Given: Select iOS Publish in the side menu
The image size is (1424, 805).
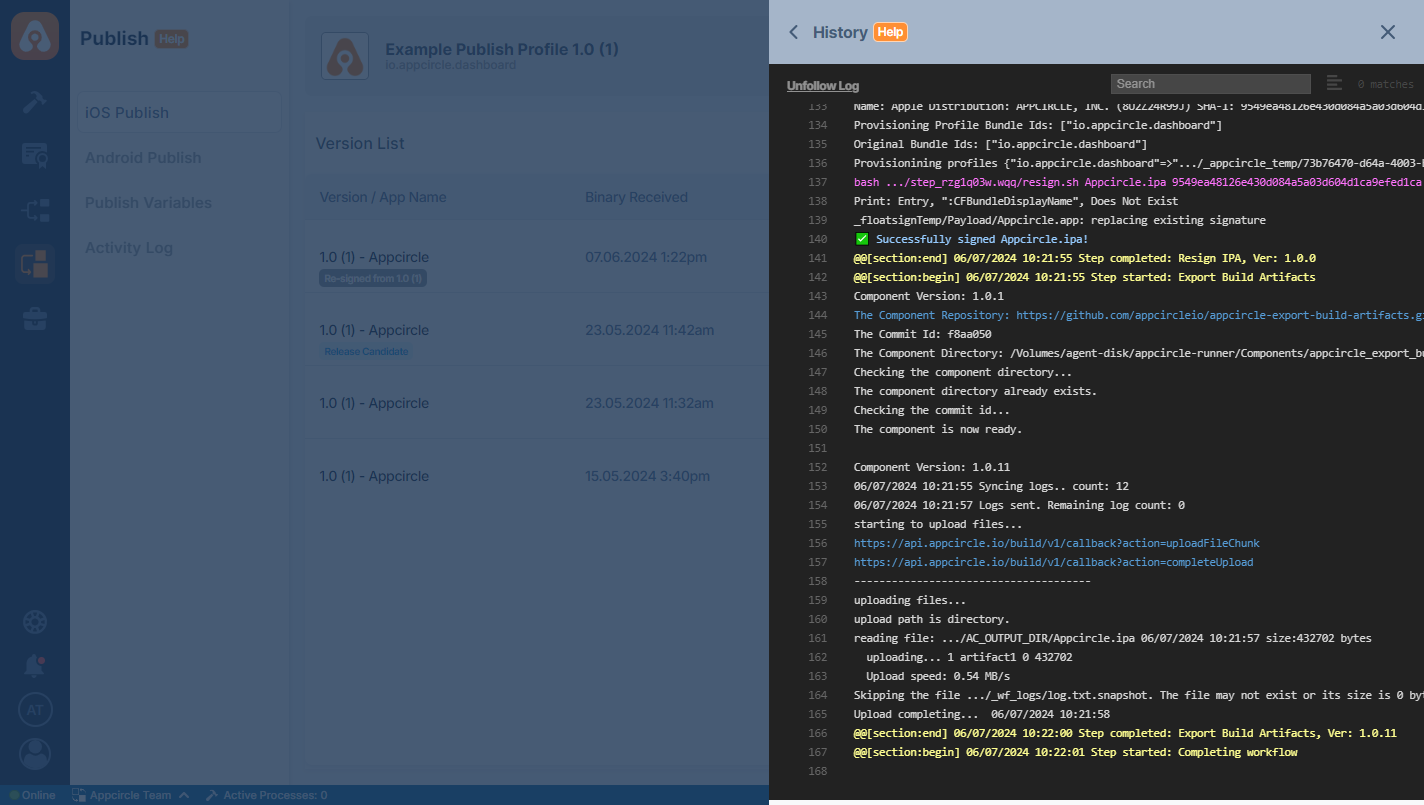Looking at the screenshot, I should [179, 113].
